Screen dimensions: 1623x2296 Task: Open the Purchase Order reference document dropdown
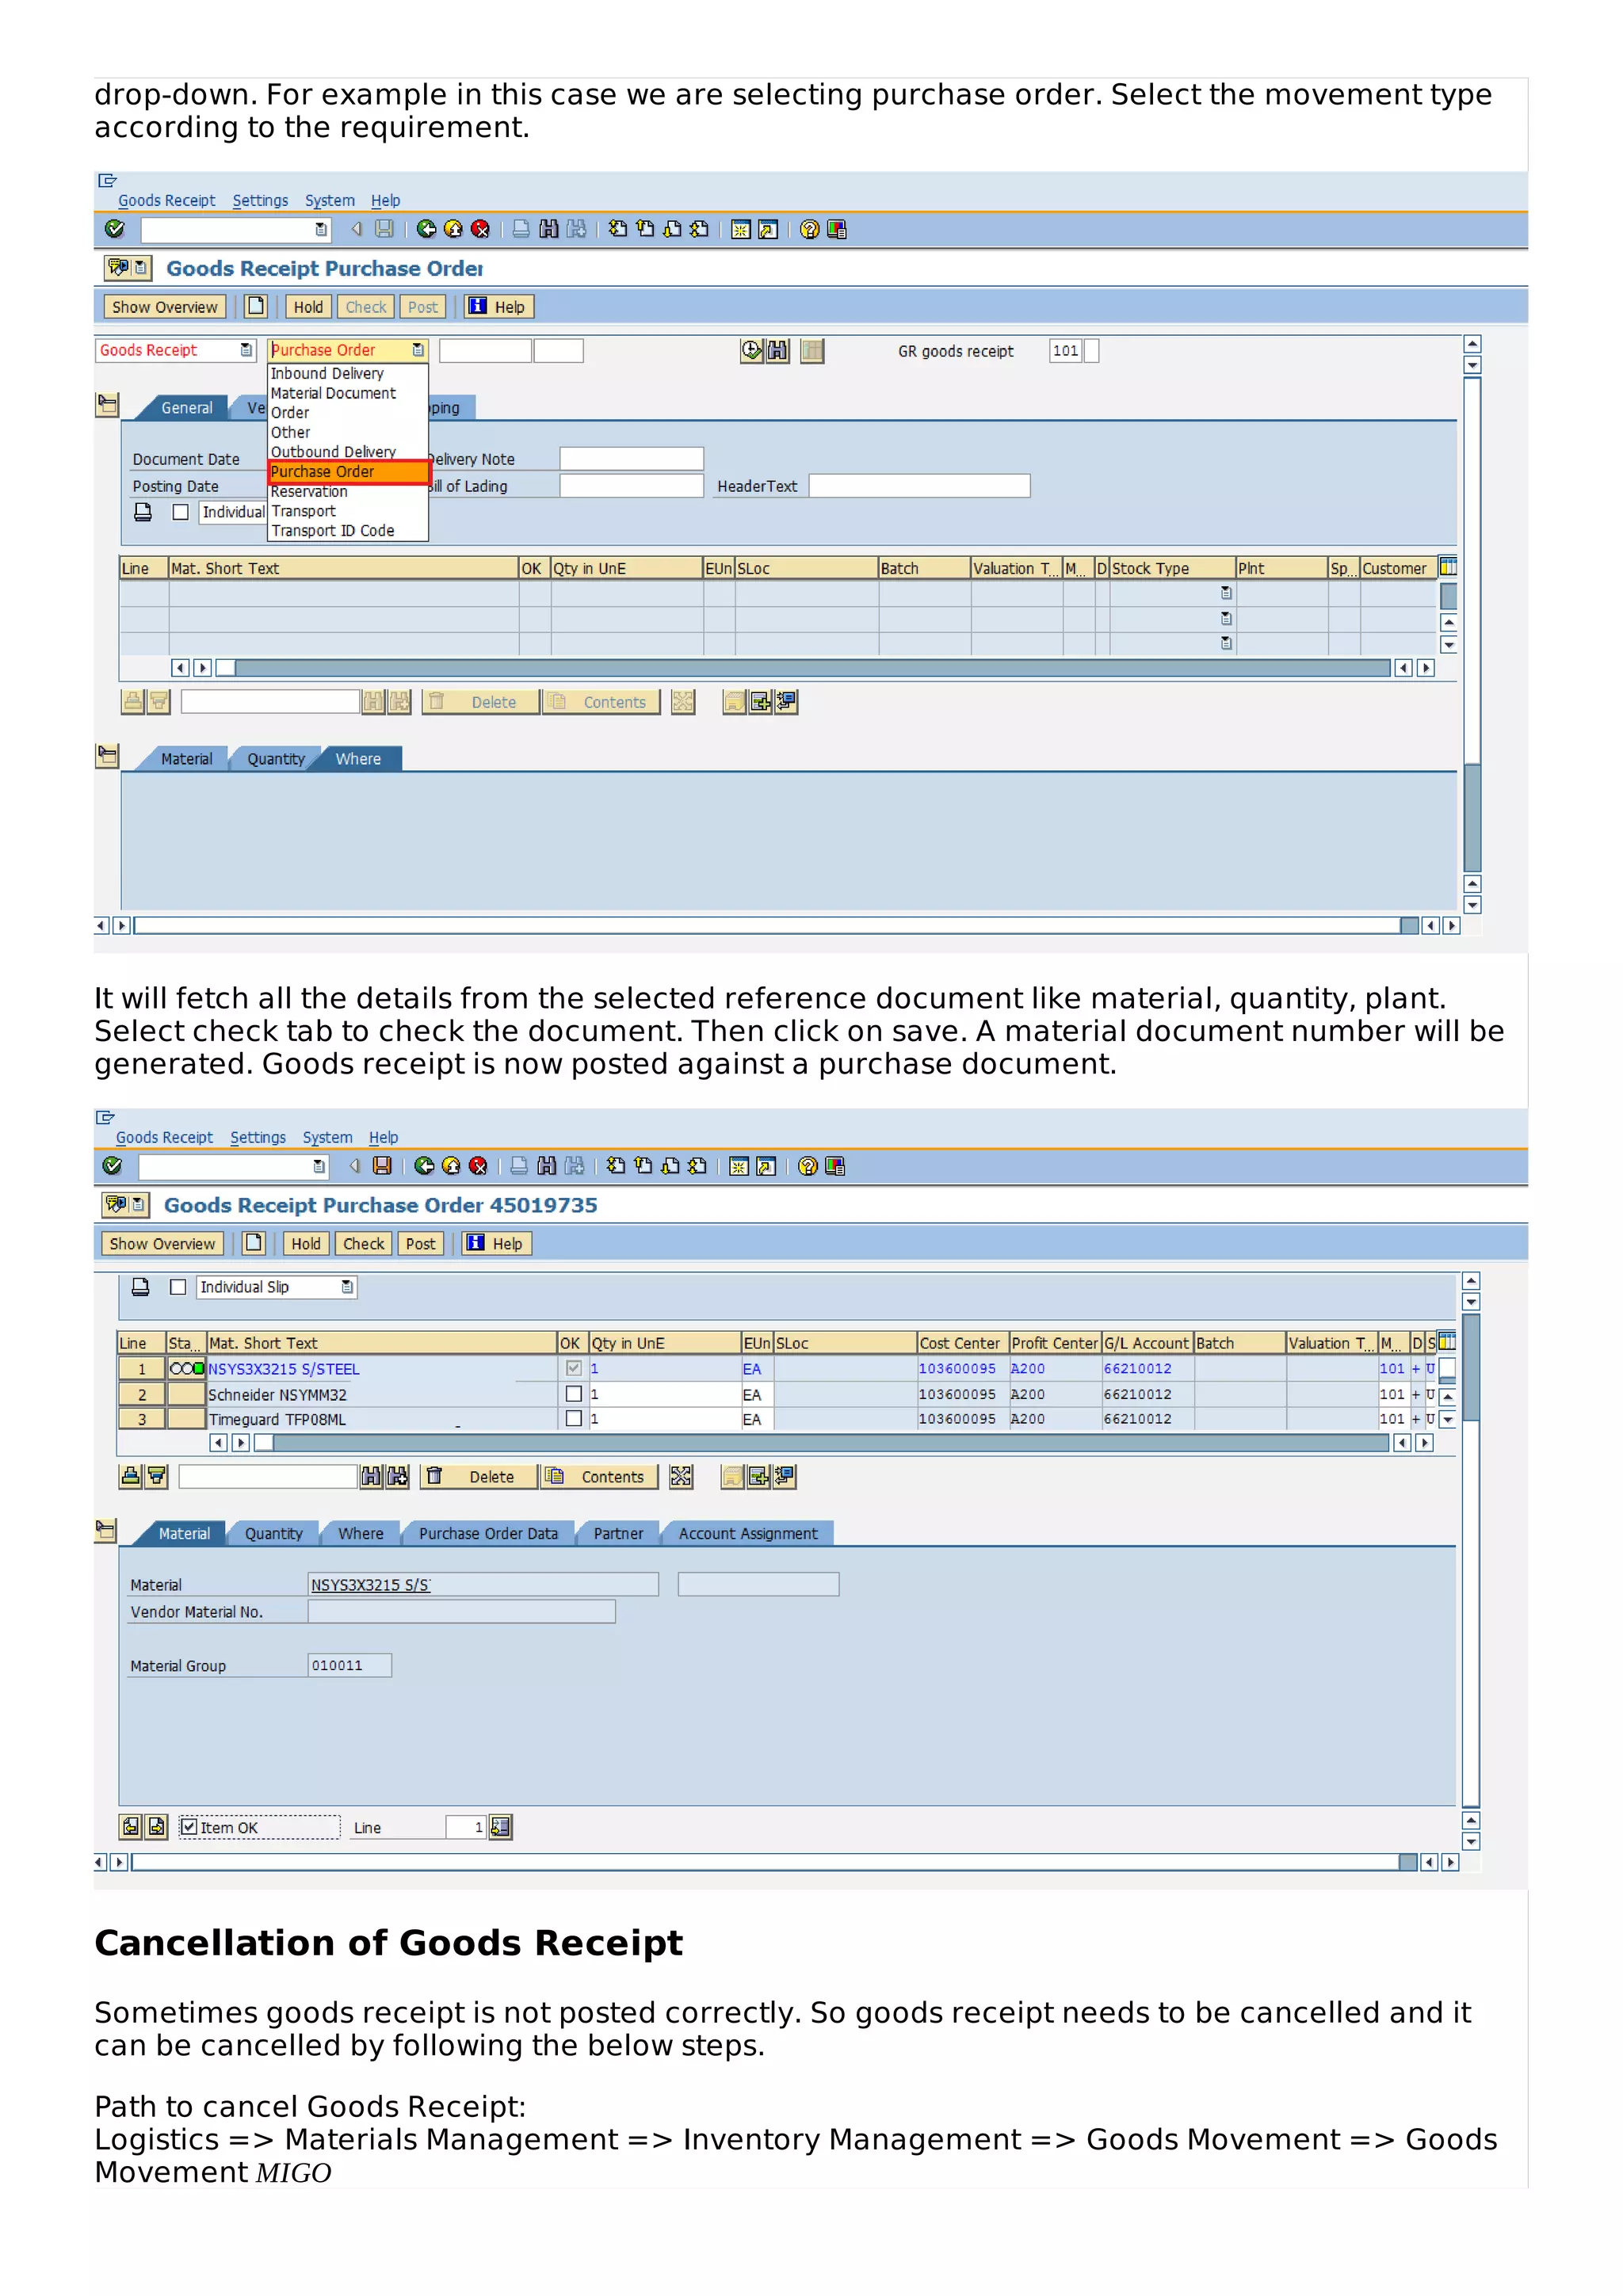pyautogui.click(x=418, y=350)
